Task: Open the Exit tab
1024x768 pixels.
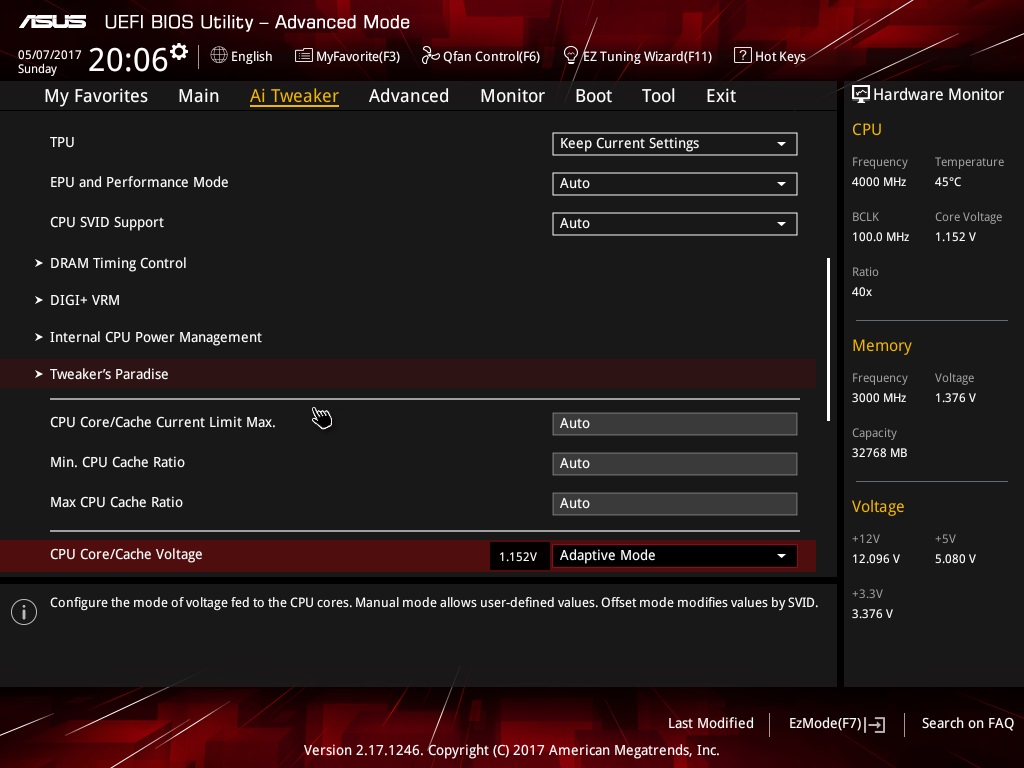Action: click(x=721, y=96)
